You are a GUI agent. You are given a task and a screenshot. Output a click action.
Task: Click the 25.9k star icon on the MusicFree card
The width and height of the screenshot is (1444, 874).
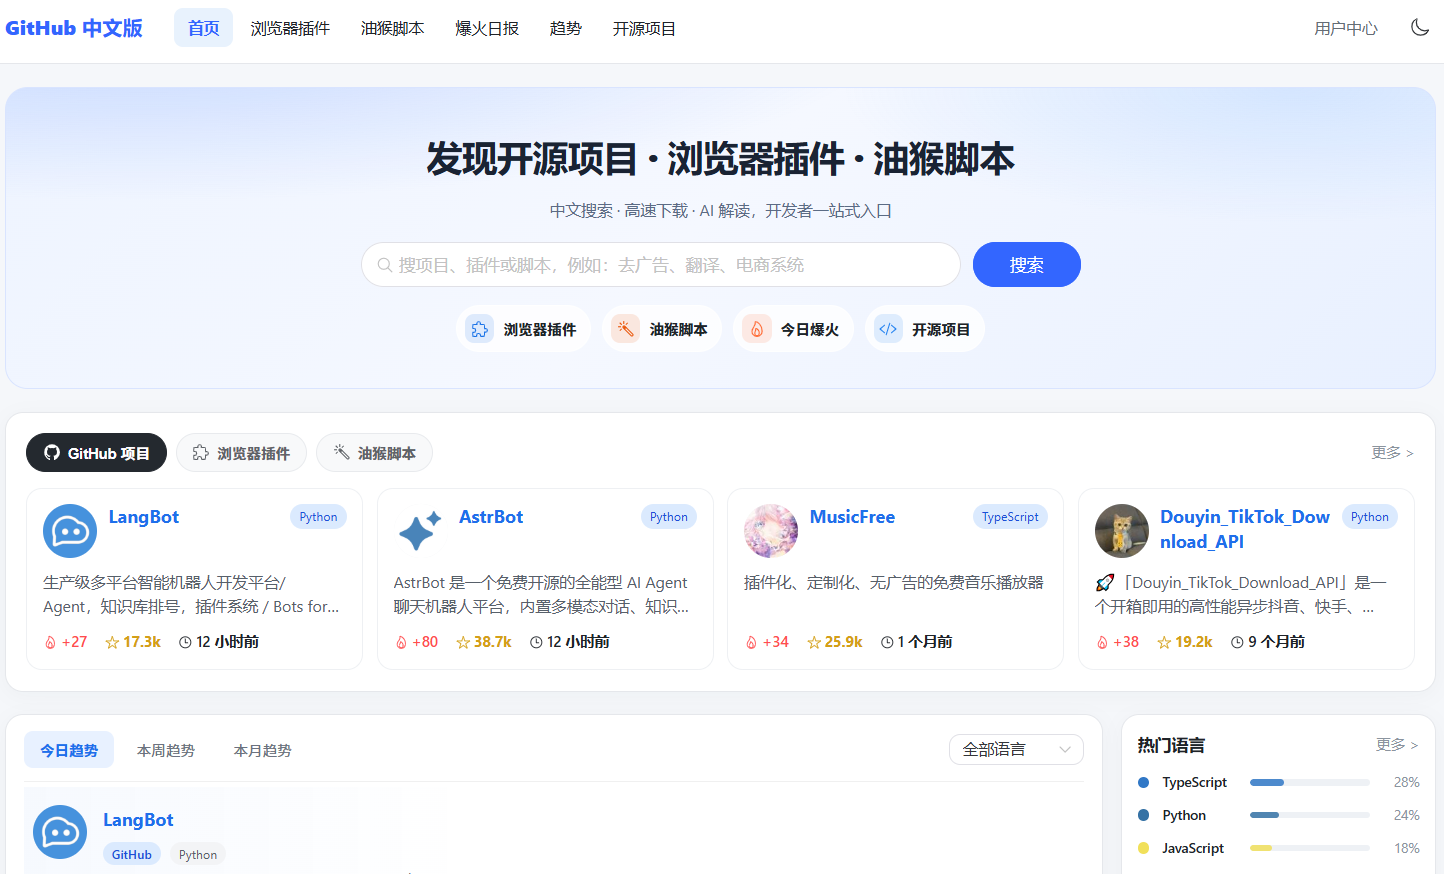(x=814, y=642)
